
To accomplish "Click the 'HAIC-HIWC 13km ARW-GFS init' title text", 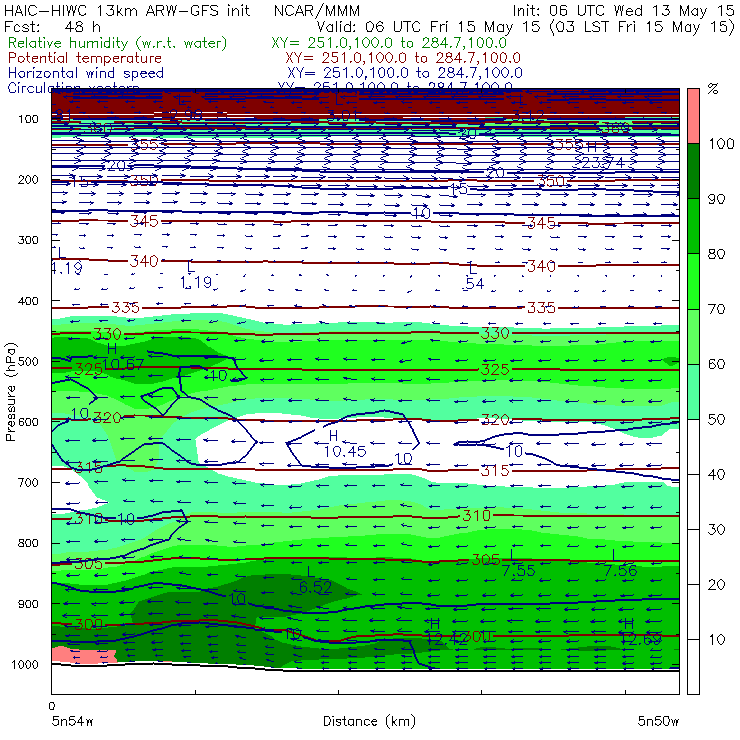I will [x=127, y=10].
